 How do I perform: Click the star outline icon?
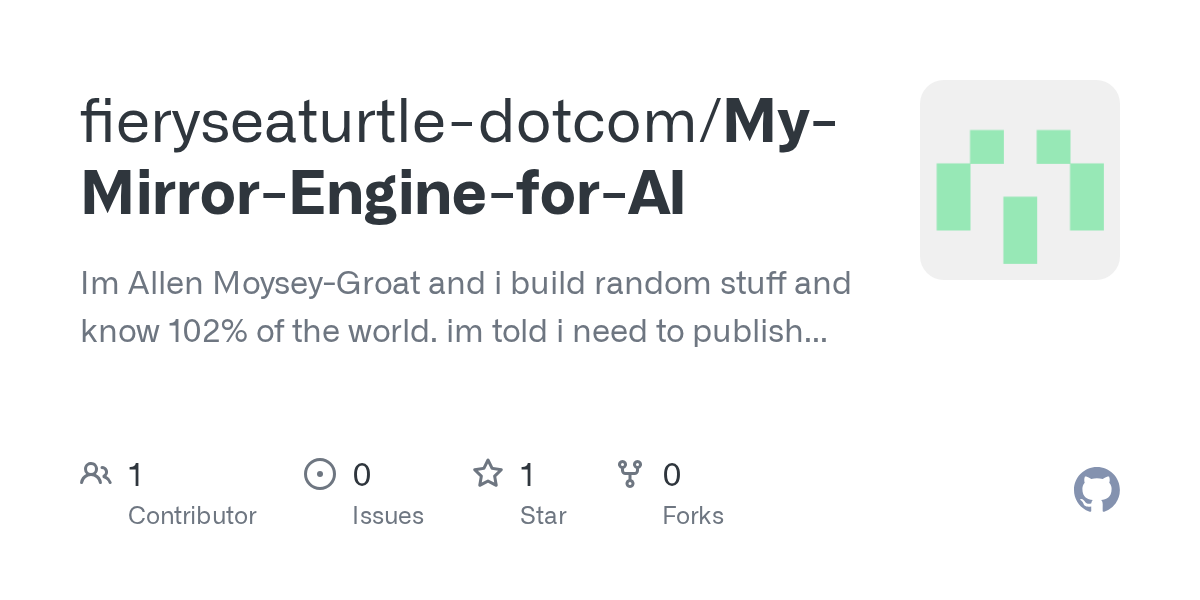tap(488, 473)
